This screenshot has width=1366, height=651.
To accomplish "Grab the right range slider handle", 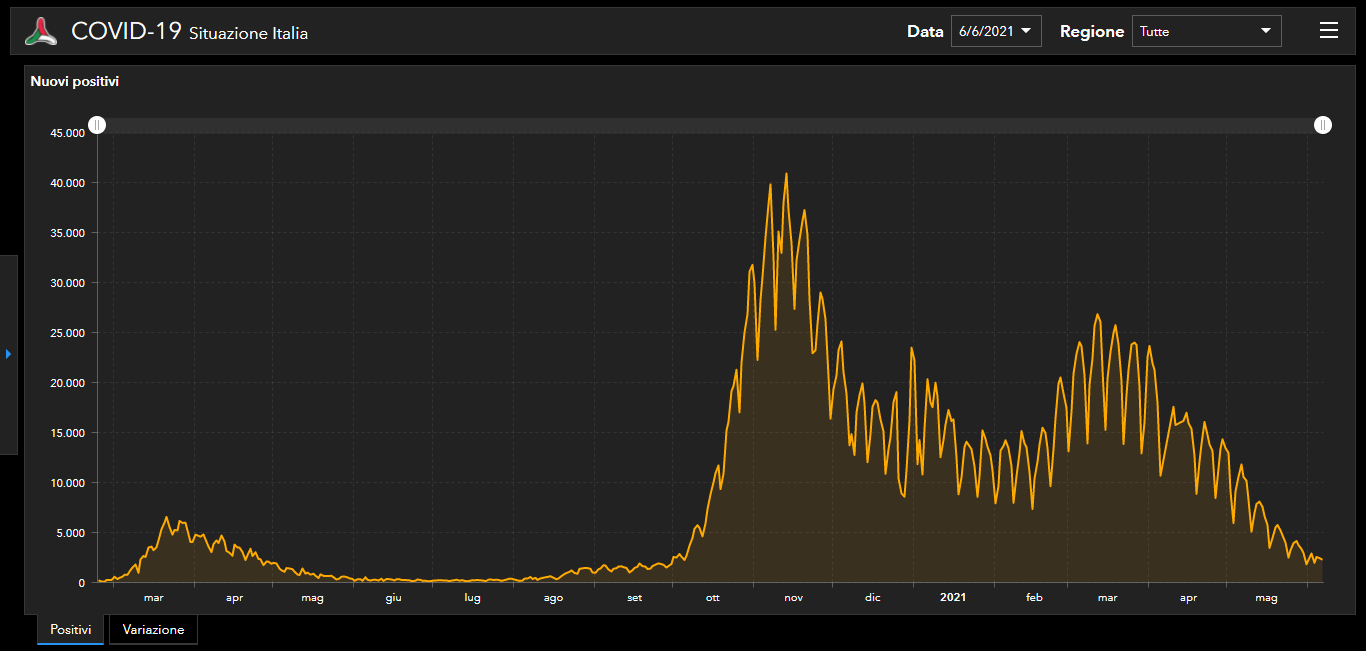I will [1323, 125].
